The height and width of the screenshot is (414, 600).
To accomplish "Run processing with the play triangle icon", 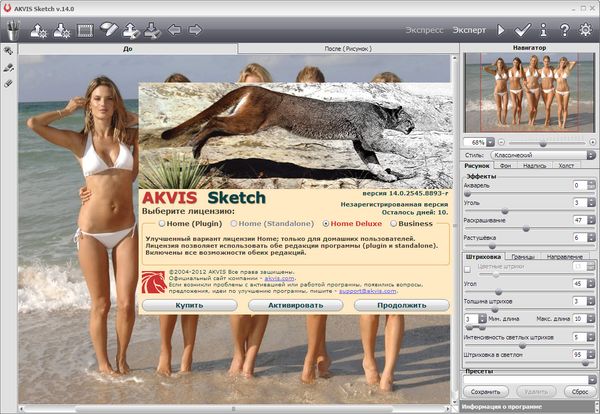I will pos(501,30).
